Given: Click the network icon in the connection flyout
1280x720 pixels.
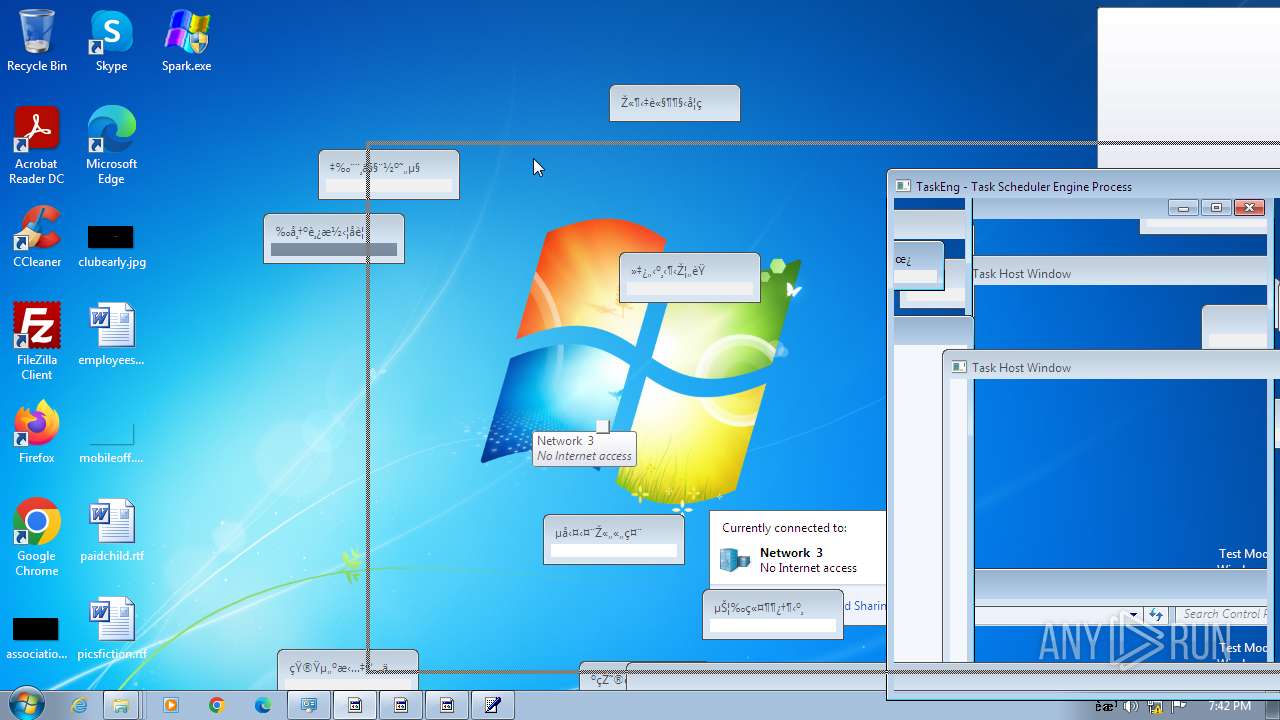Looking at the screenshot, I should point(735,560).
